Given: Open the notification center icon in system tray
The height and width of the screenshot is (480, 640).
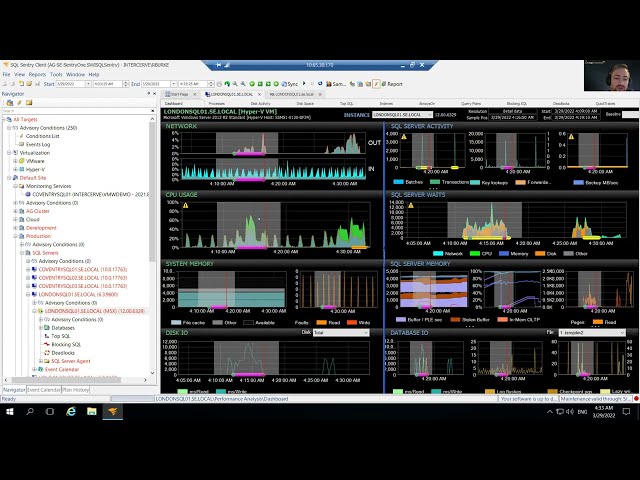Looking at the screenshot, I should point(627,412).
